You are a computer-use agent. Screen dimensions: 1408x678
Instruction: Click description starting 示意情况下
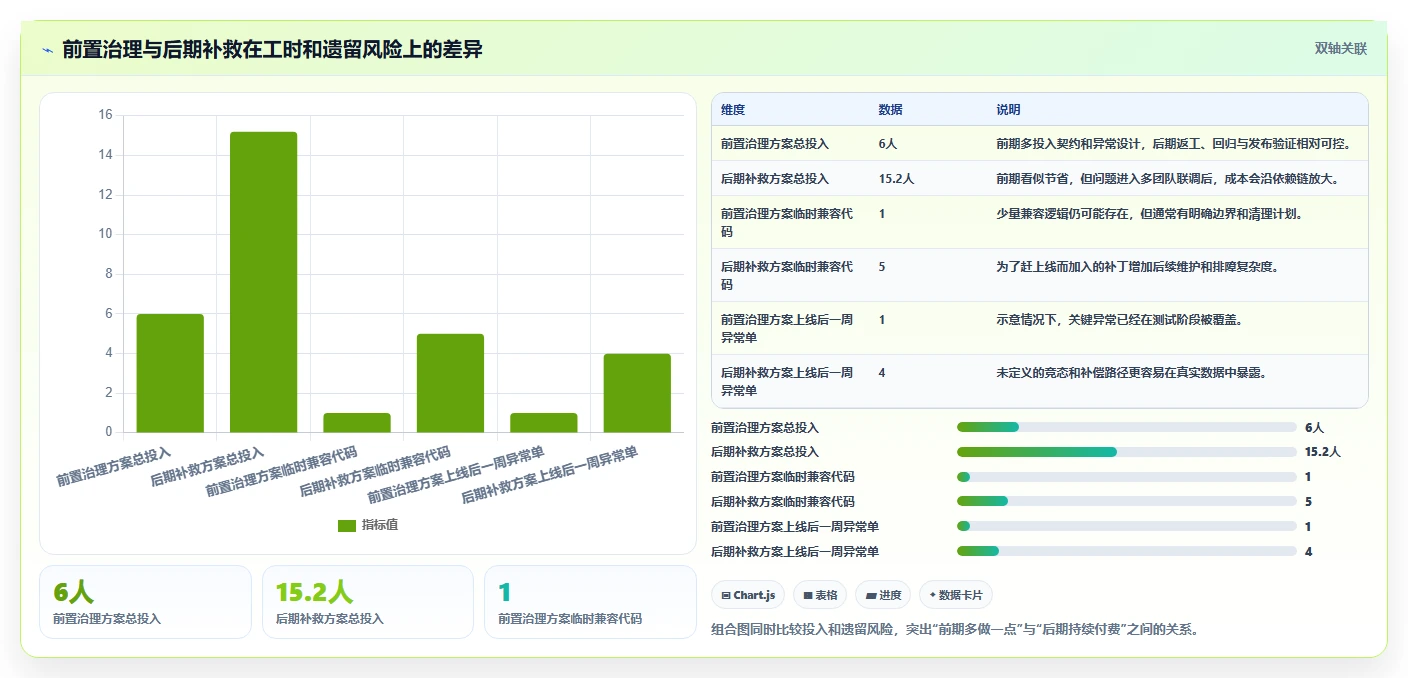point(1119,320)
